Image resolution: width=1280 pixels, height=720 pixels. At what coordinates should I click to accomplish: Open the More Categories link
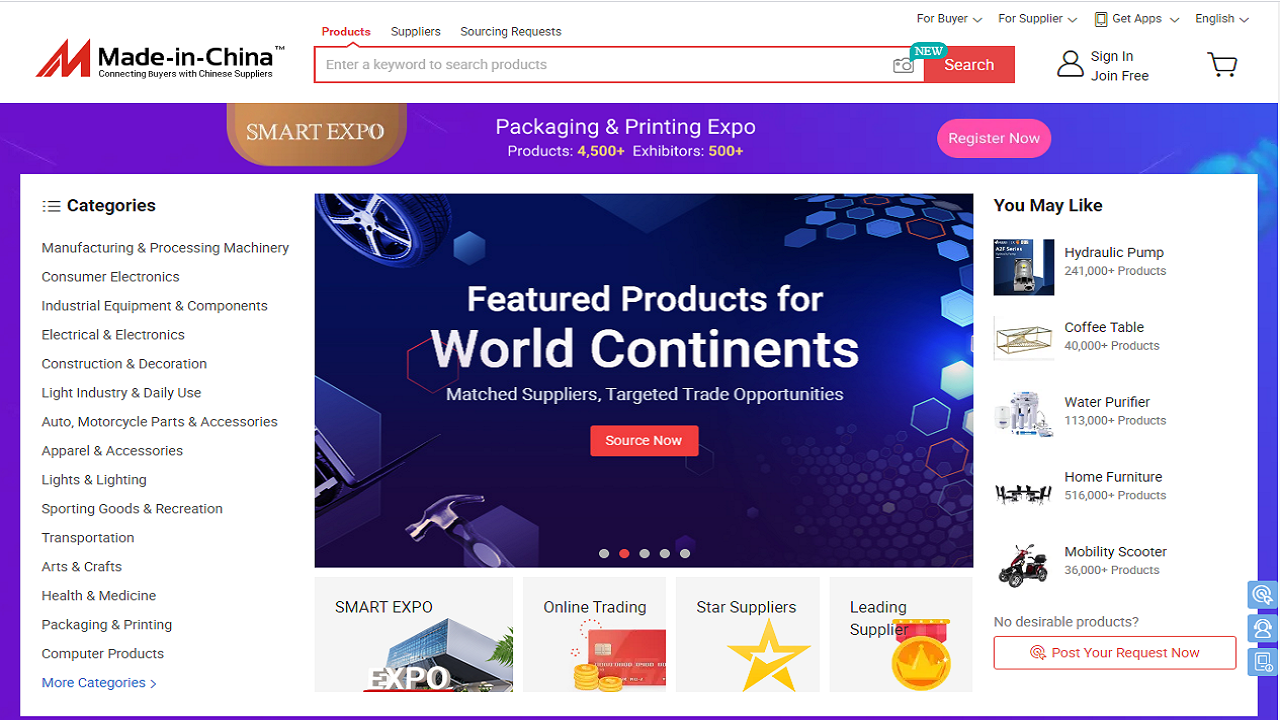click(99, 683)
